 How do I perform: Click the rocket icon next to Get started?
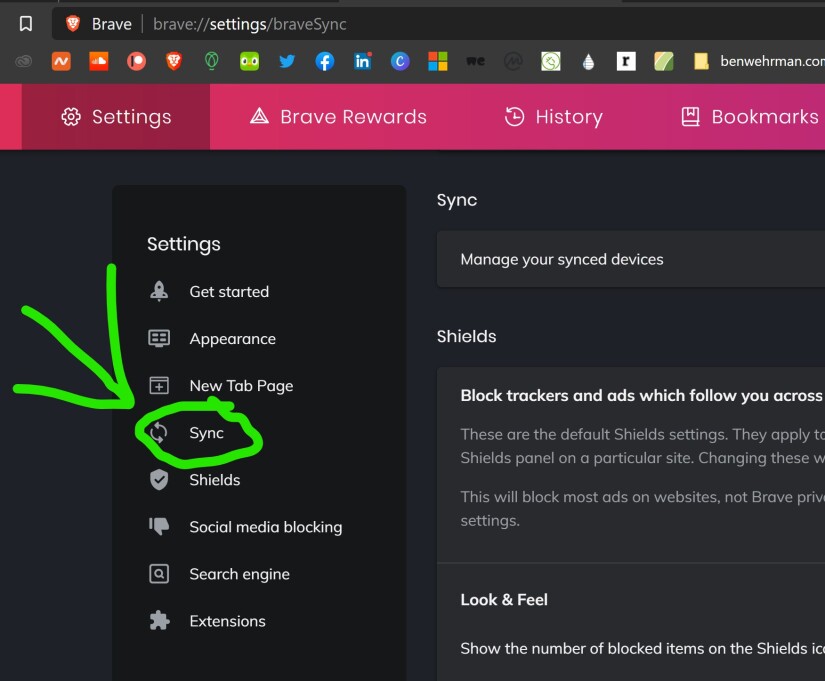[x=159, y=291]
